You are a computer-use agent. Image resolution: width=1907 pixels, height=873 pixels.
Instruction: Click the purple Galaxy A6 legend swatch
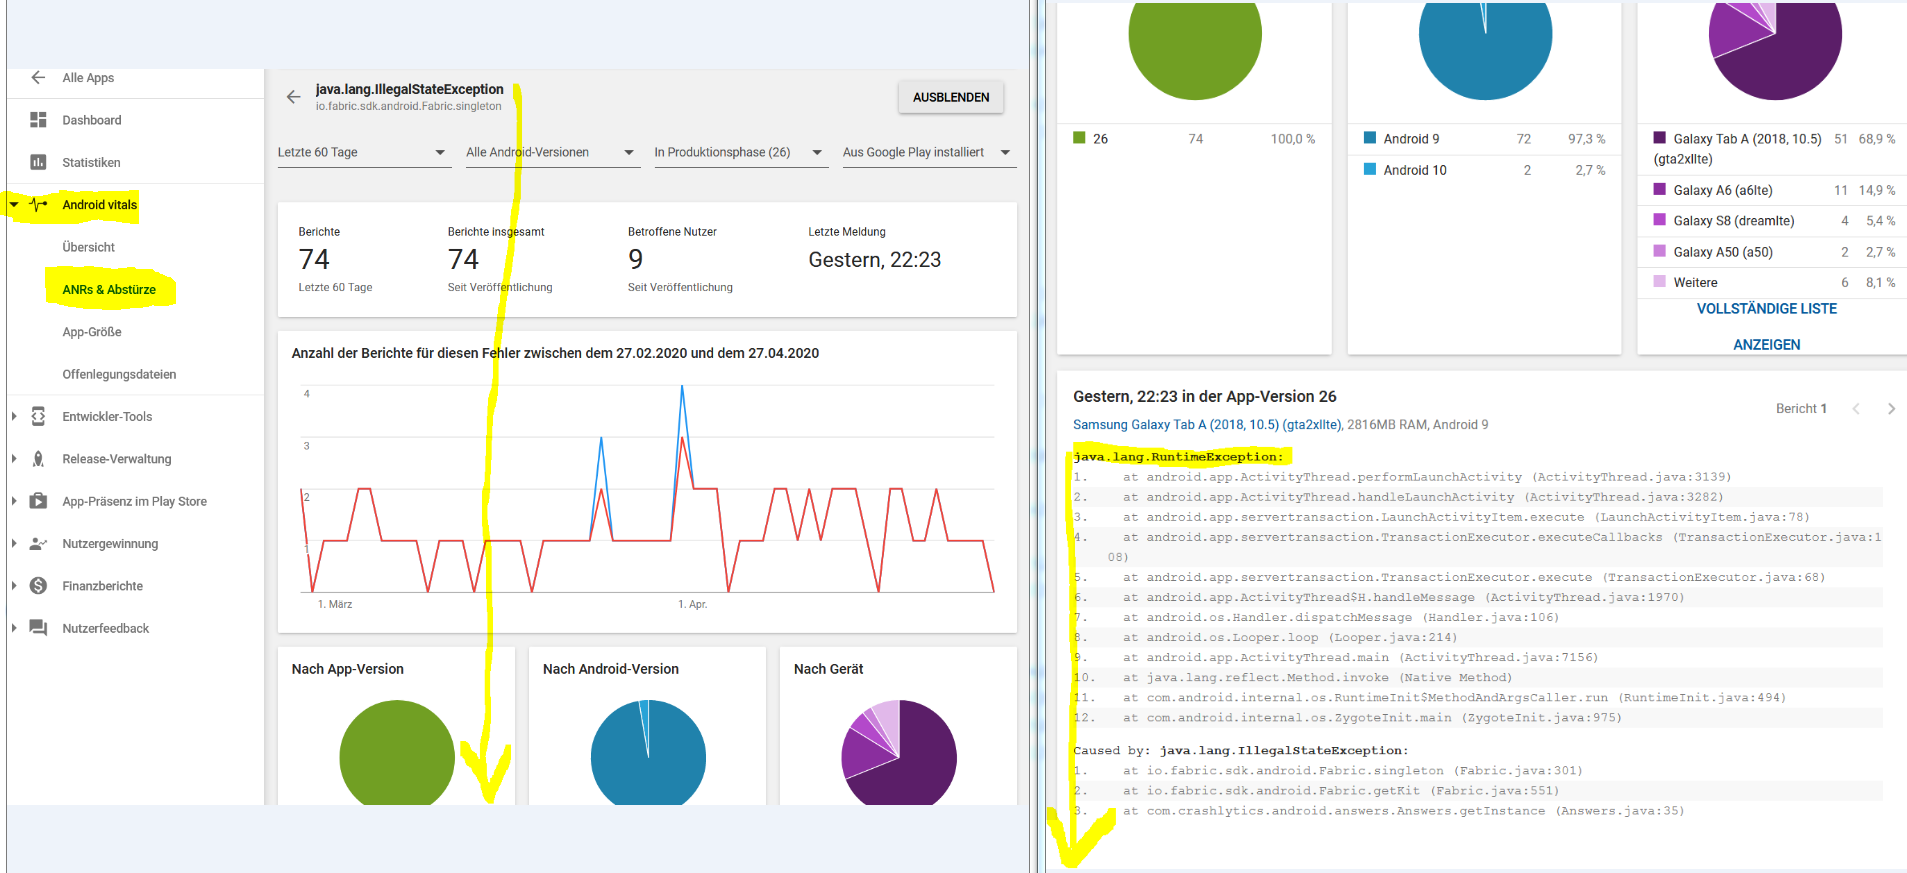(x=1660, y=190)
